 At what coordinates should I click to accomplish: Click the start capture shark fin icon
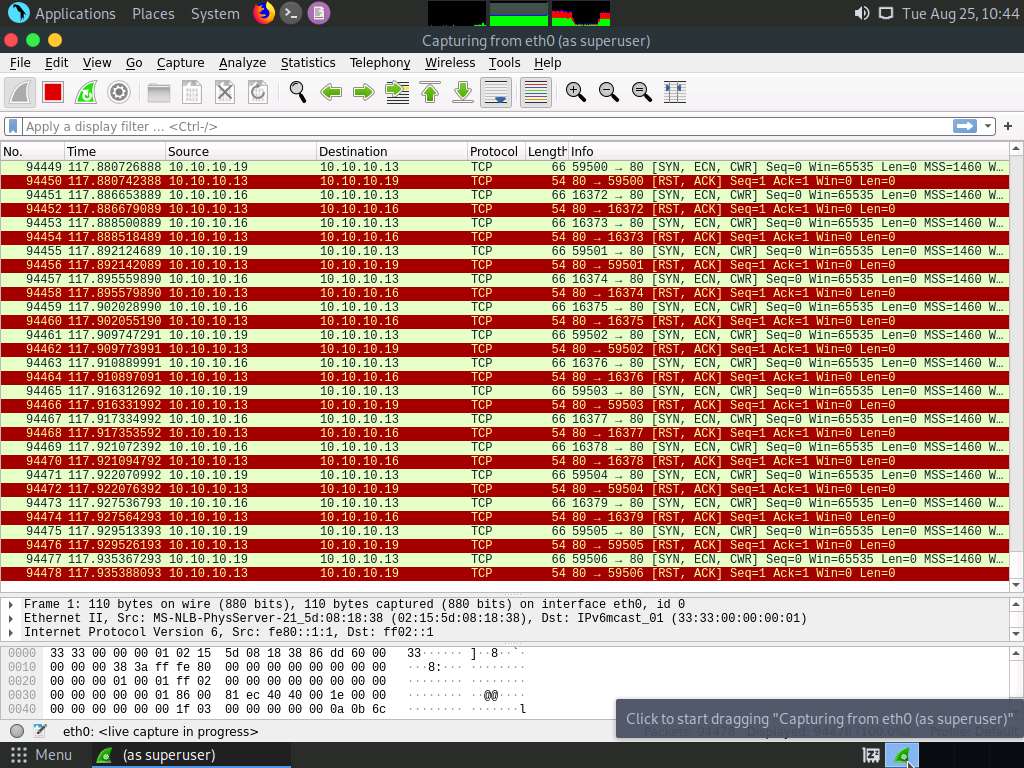tap(20, 92)
